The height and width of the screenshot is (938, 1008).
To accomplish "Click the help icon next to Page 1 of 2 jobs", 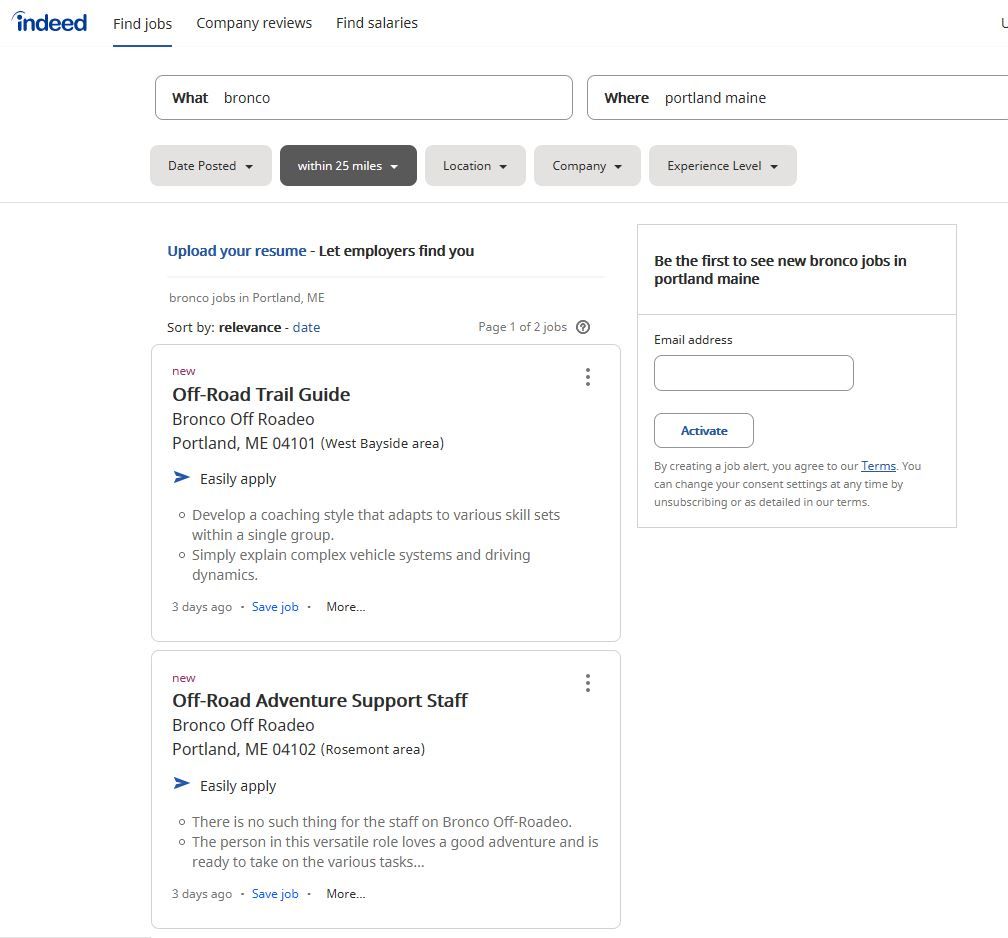I will (x=583, y=327).
